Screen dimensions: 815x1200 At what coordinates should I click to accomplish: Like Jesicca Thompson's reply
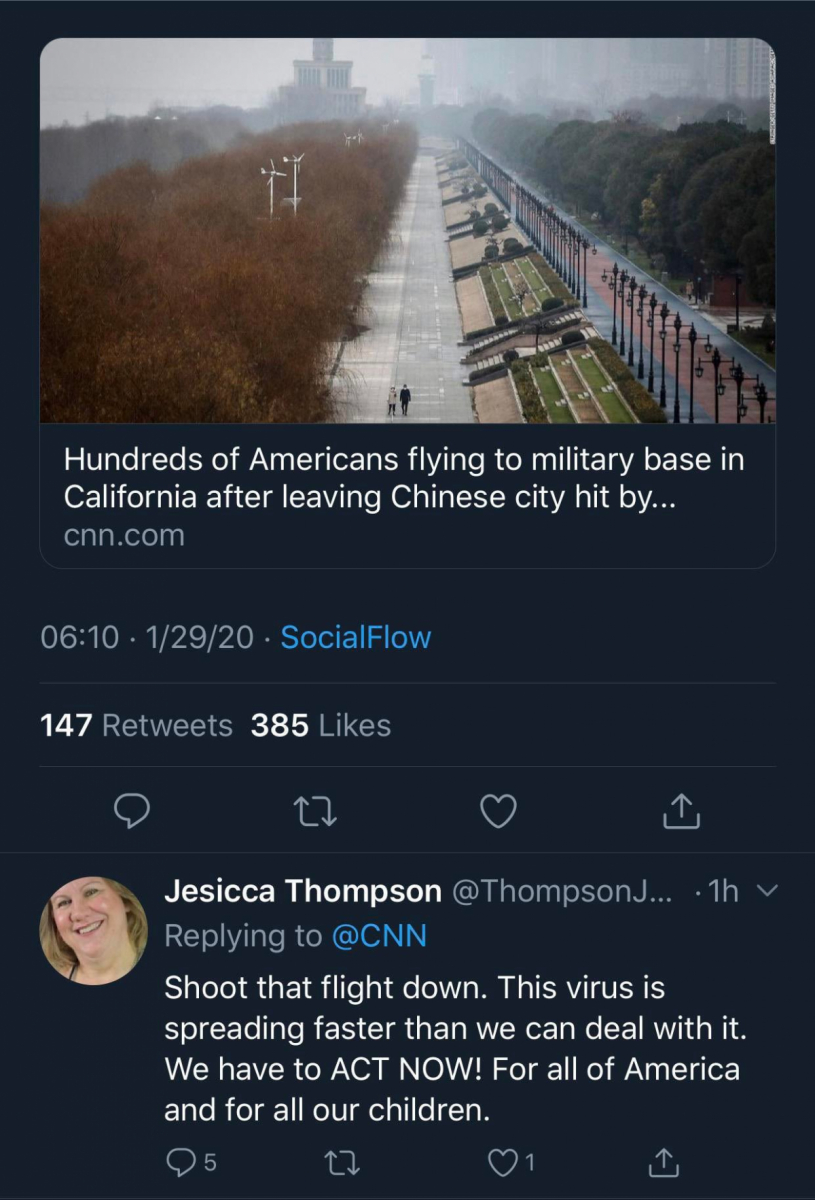tap(502, 1162)
